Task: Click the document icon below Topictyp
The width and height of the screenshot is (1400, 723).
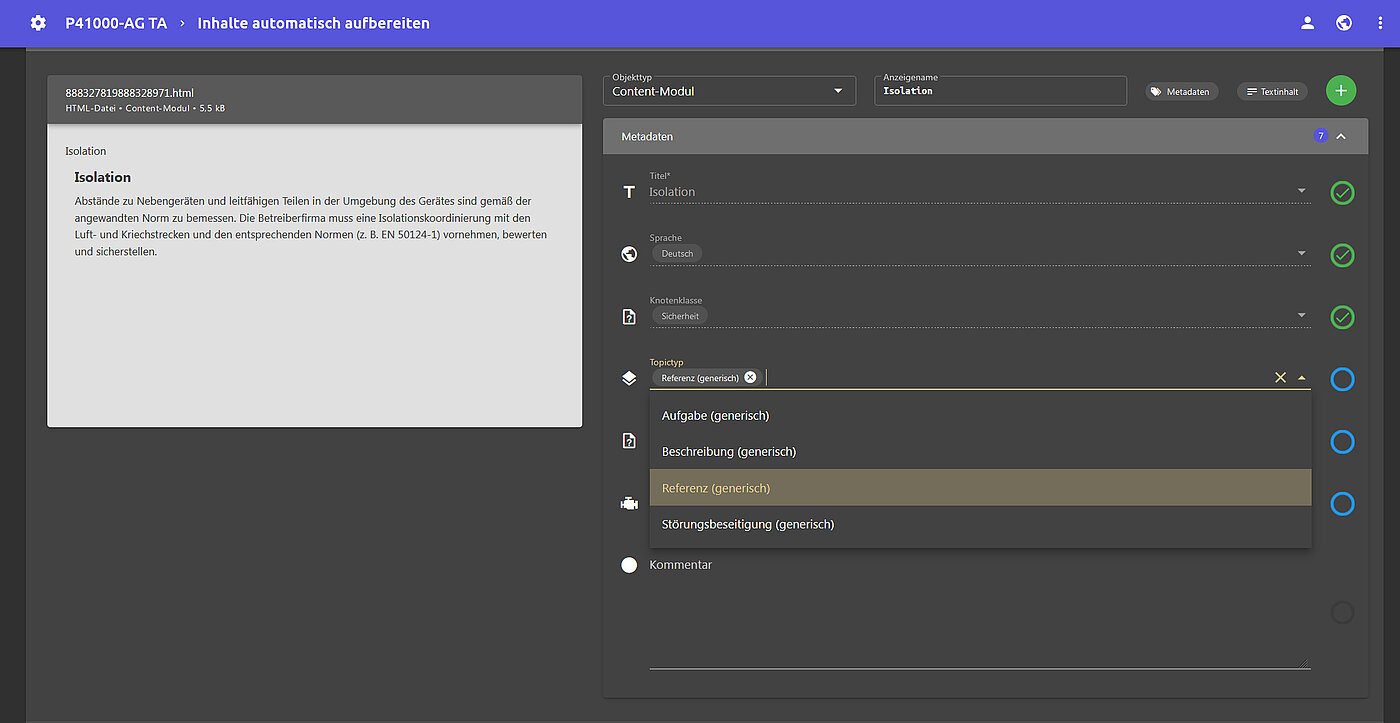Action: click(x=629, y=441)
